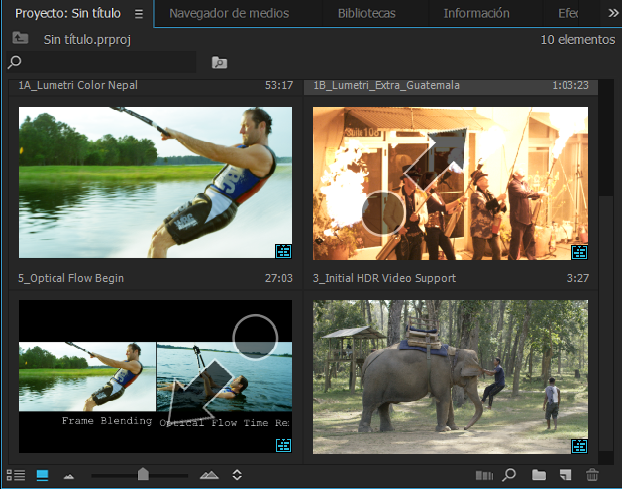Click the New Item icon
Image resolution: width=622 pixels, height=489 pixels.
[565, 475]
